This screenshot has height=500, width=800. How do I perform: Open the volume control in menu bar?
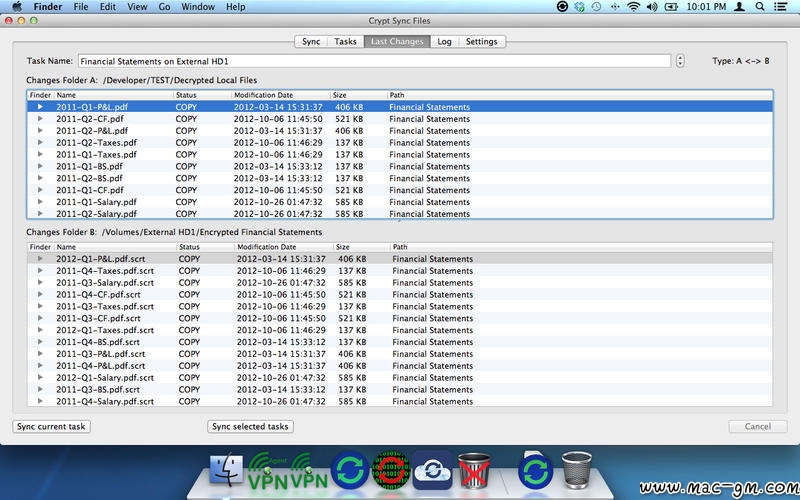652,7
